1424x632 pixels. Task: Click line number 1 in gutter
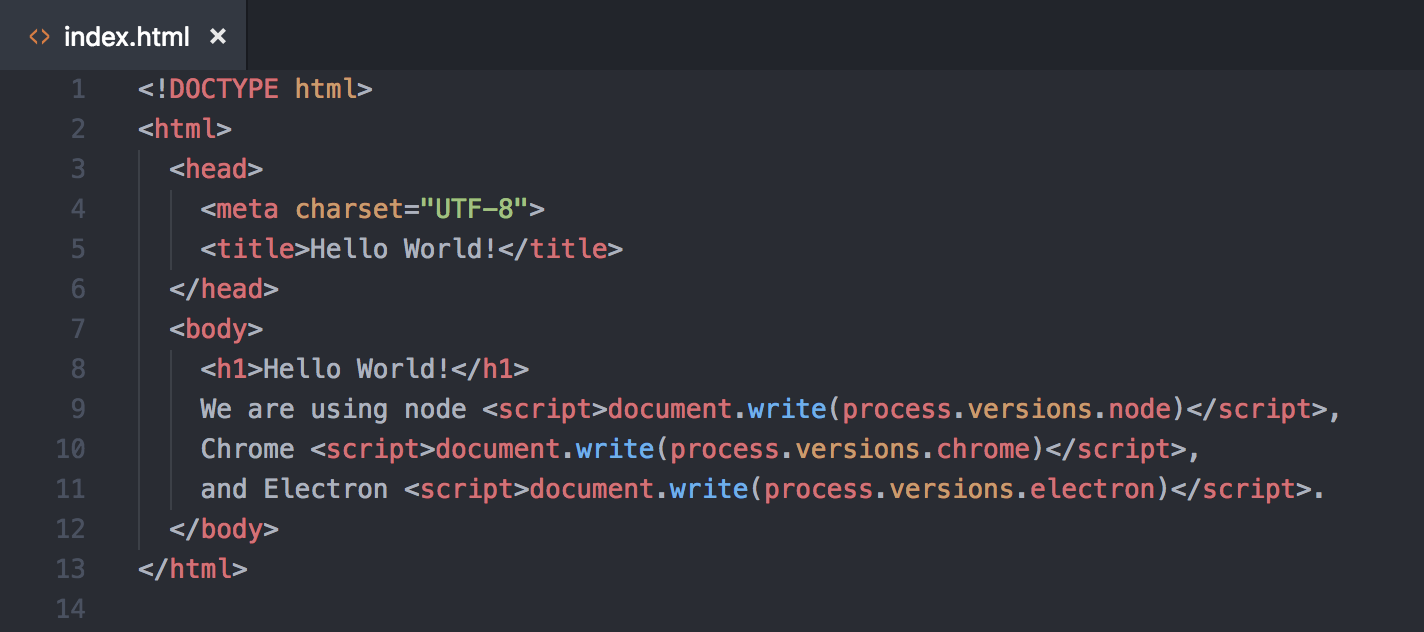[x=78, y=89]
